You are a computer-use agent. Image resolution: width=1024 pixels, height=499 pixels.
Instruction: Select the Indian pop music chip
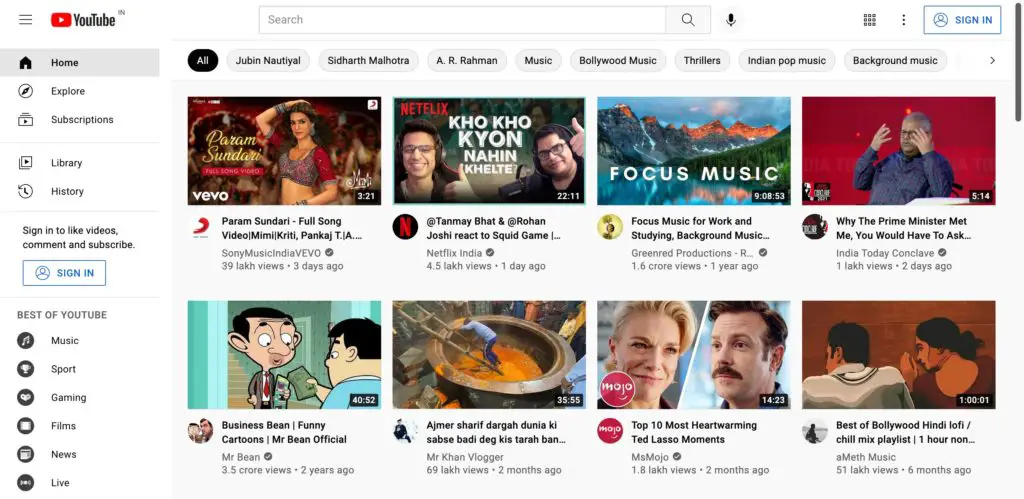click(787, 61)
